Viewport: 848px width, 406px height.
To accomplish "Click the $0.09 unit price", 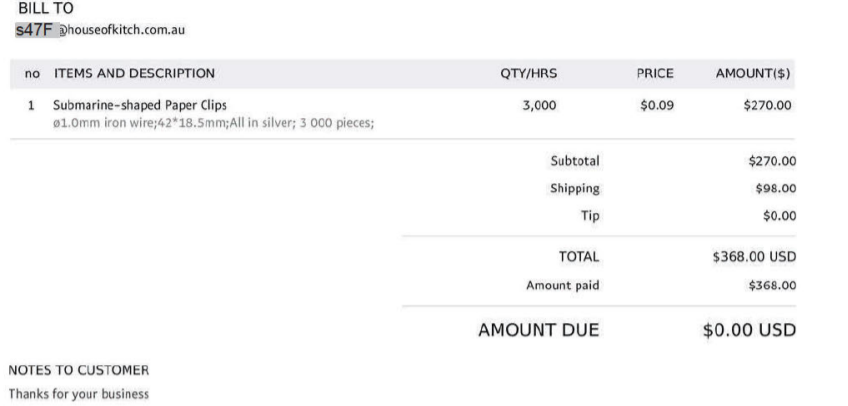I will [x=656, y=105].
